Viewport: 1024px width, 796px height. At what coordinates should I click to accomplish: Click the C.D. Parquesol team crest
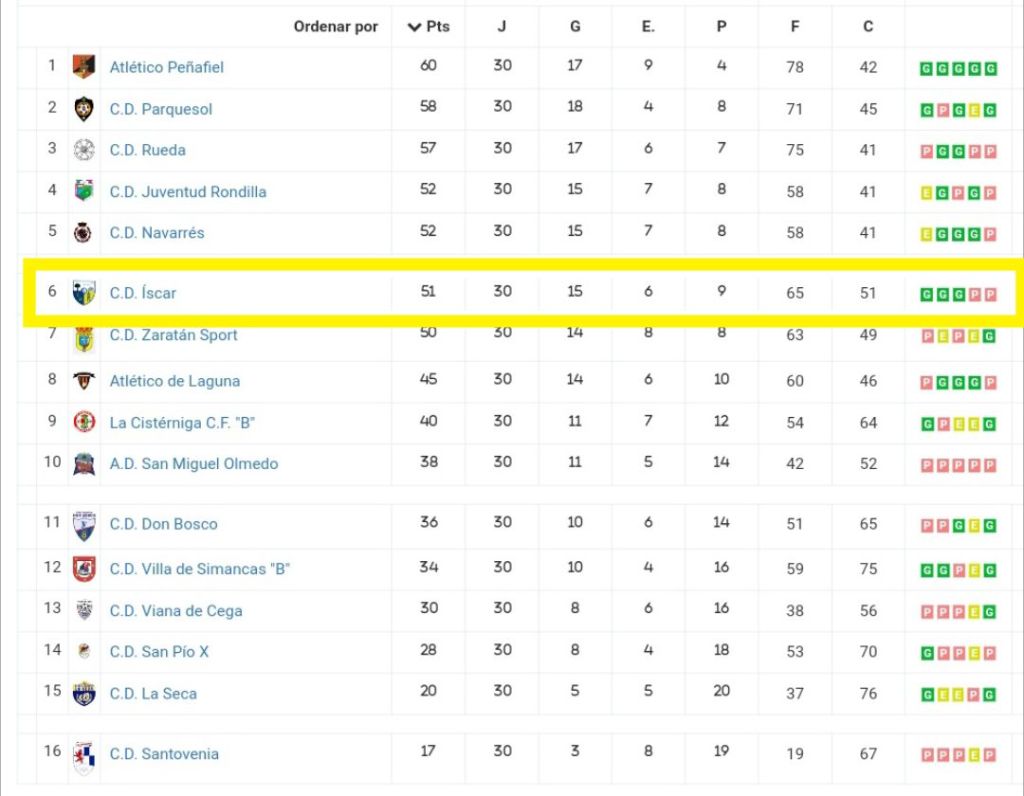pos(84,109)
